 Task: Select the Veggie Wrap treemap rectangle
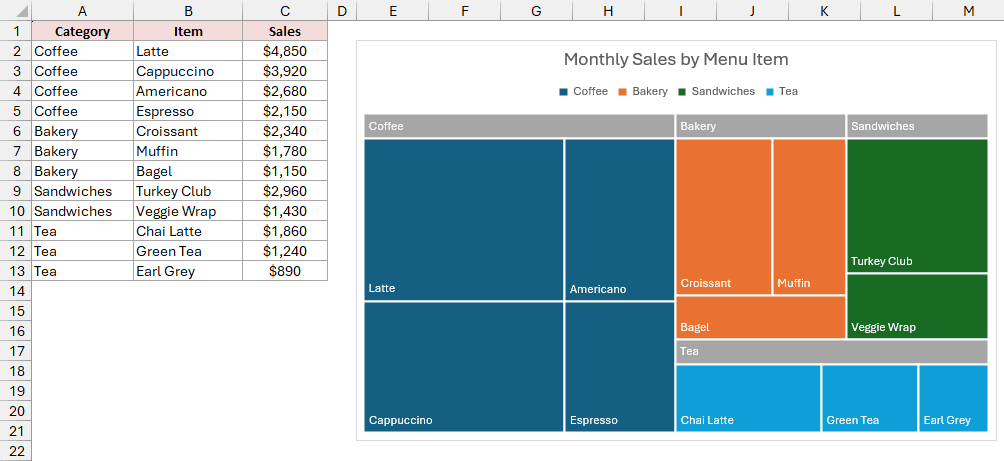(918, 306)
